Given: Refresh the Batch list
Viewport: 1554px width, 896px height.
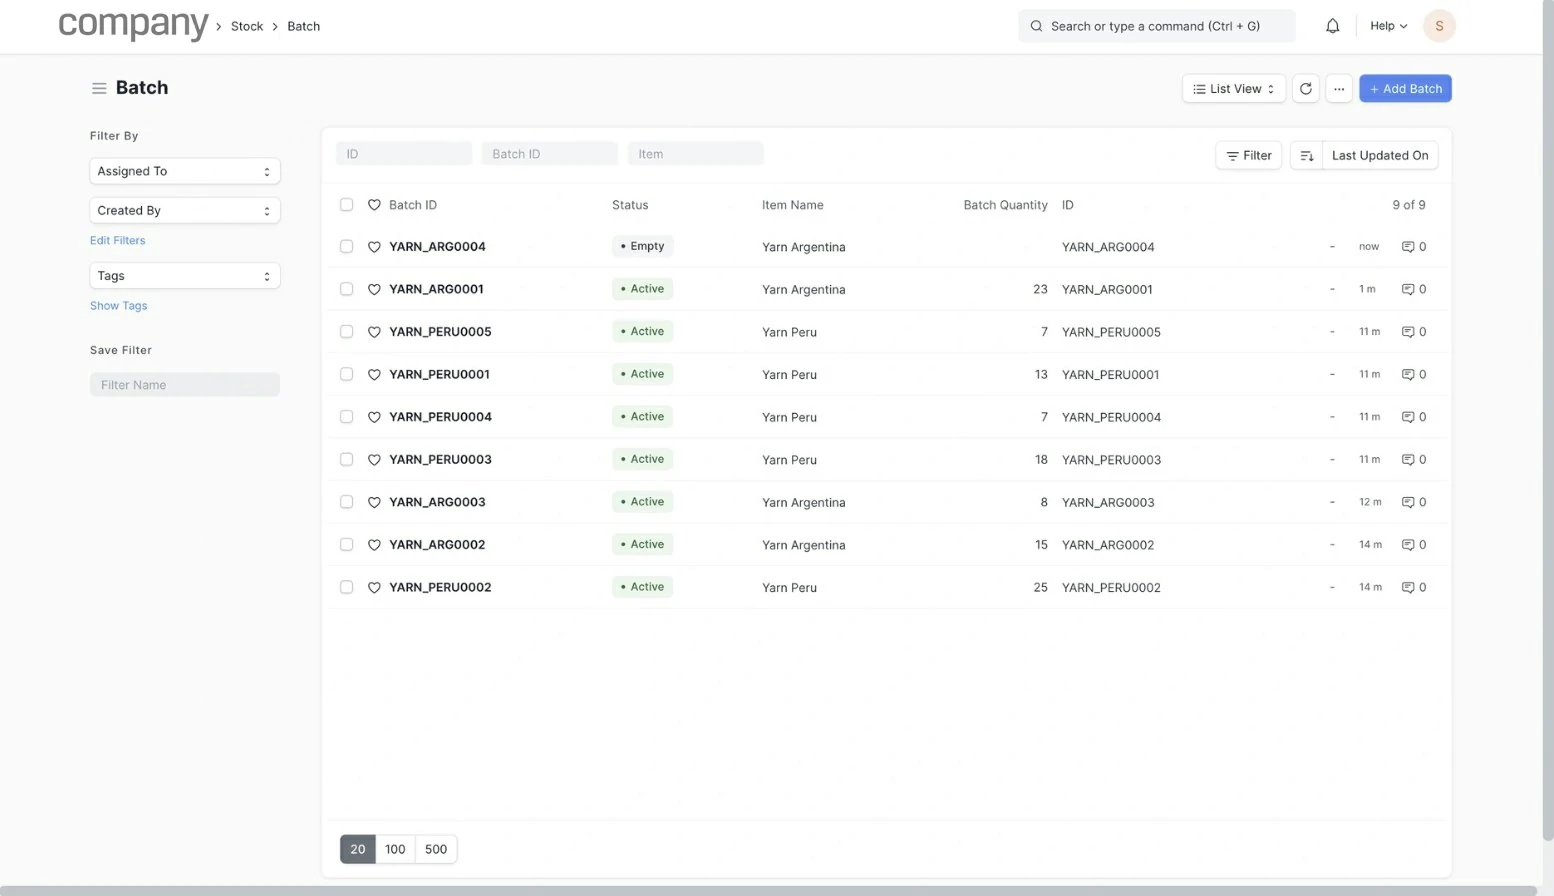Looking at the screenshot, I should click(x=1305, y=89).
